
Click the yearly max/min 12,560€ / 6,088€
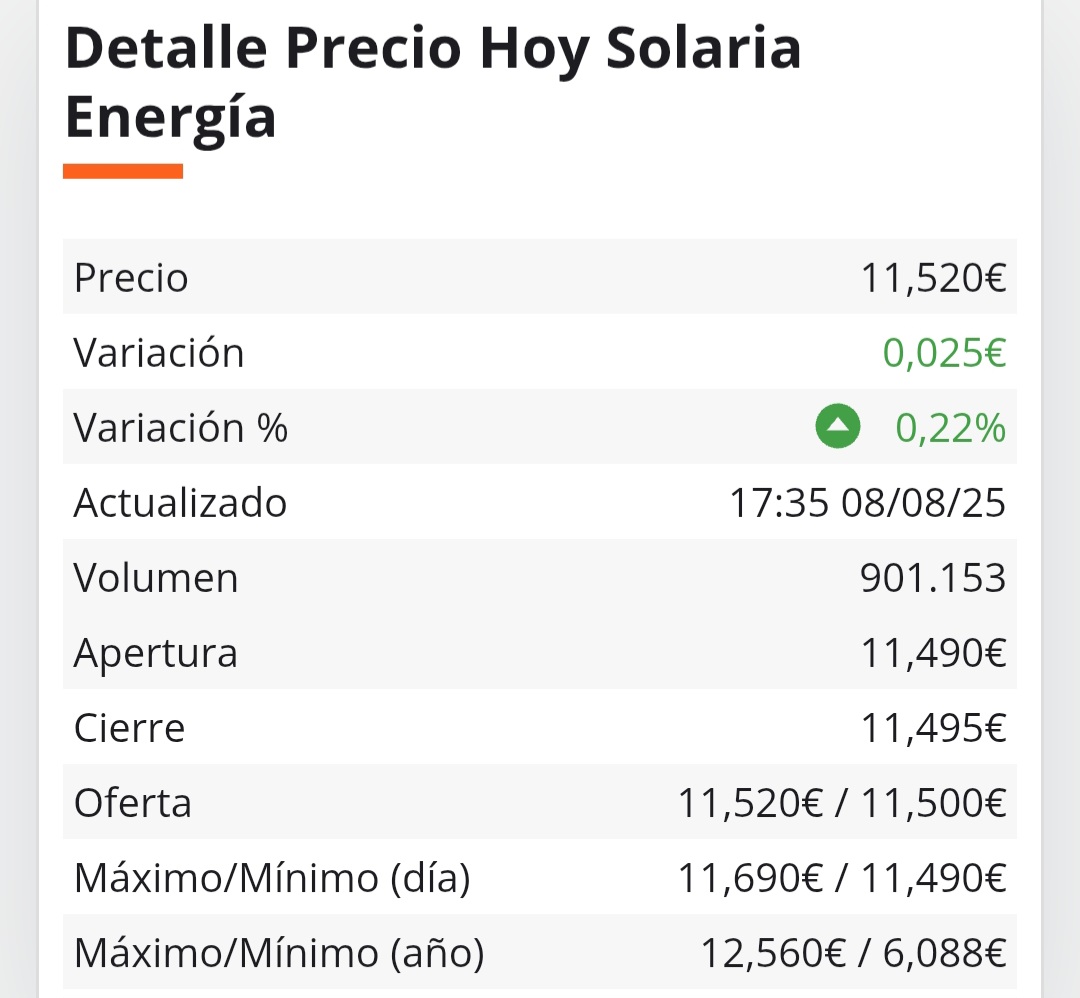tap(853, 953)
